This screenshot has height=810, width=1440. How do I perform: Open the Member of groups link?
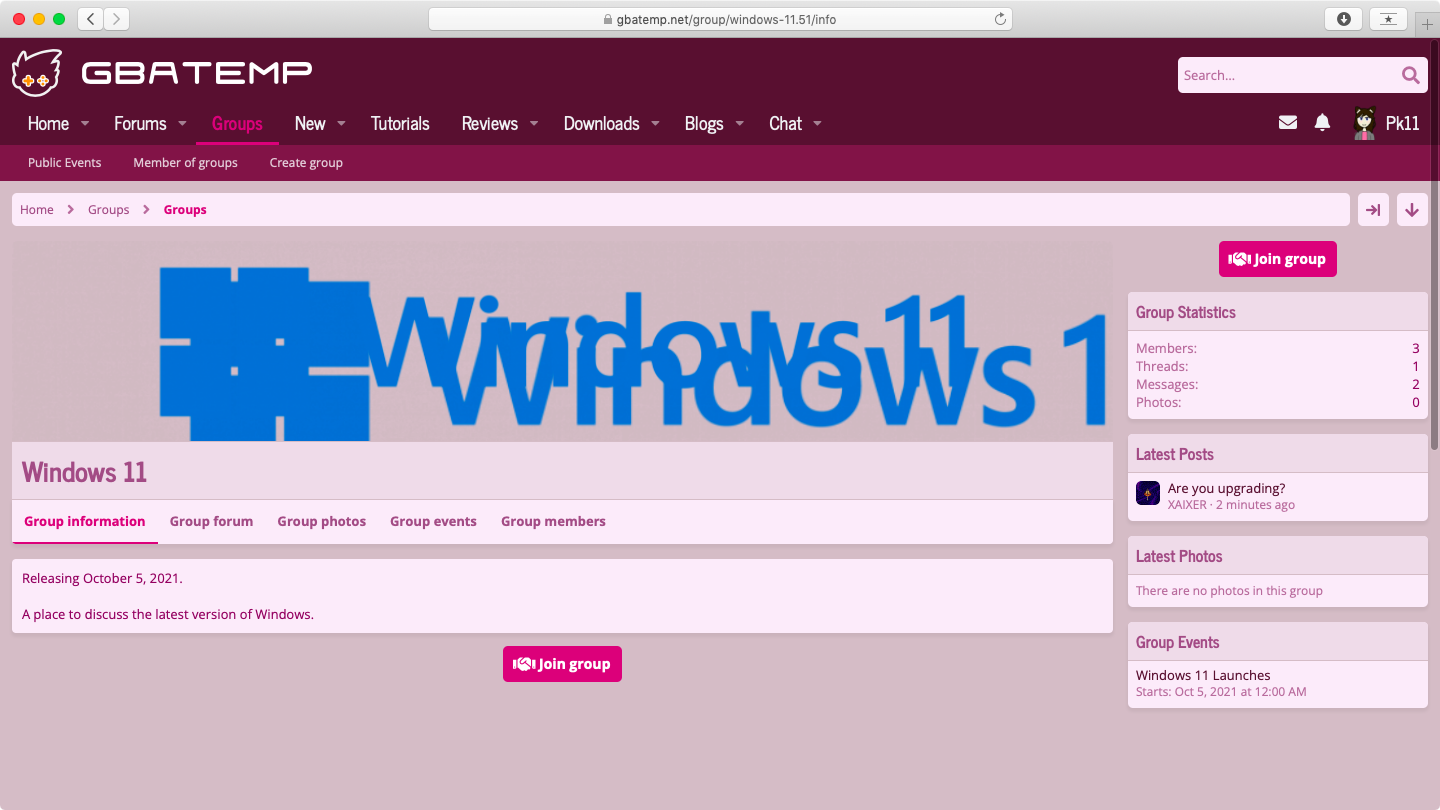coord(185,163)
